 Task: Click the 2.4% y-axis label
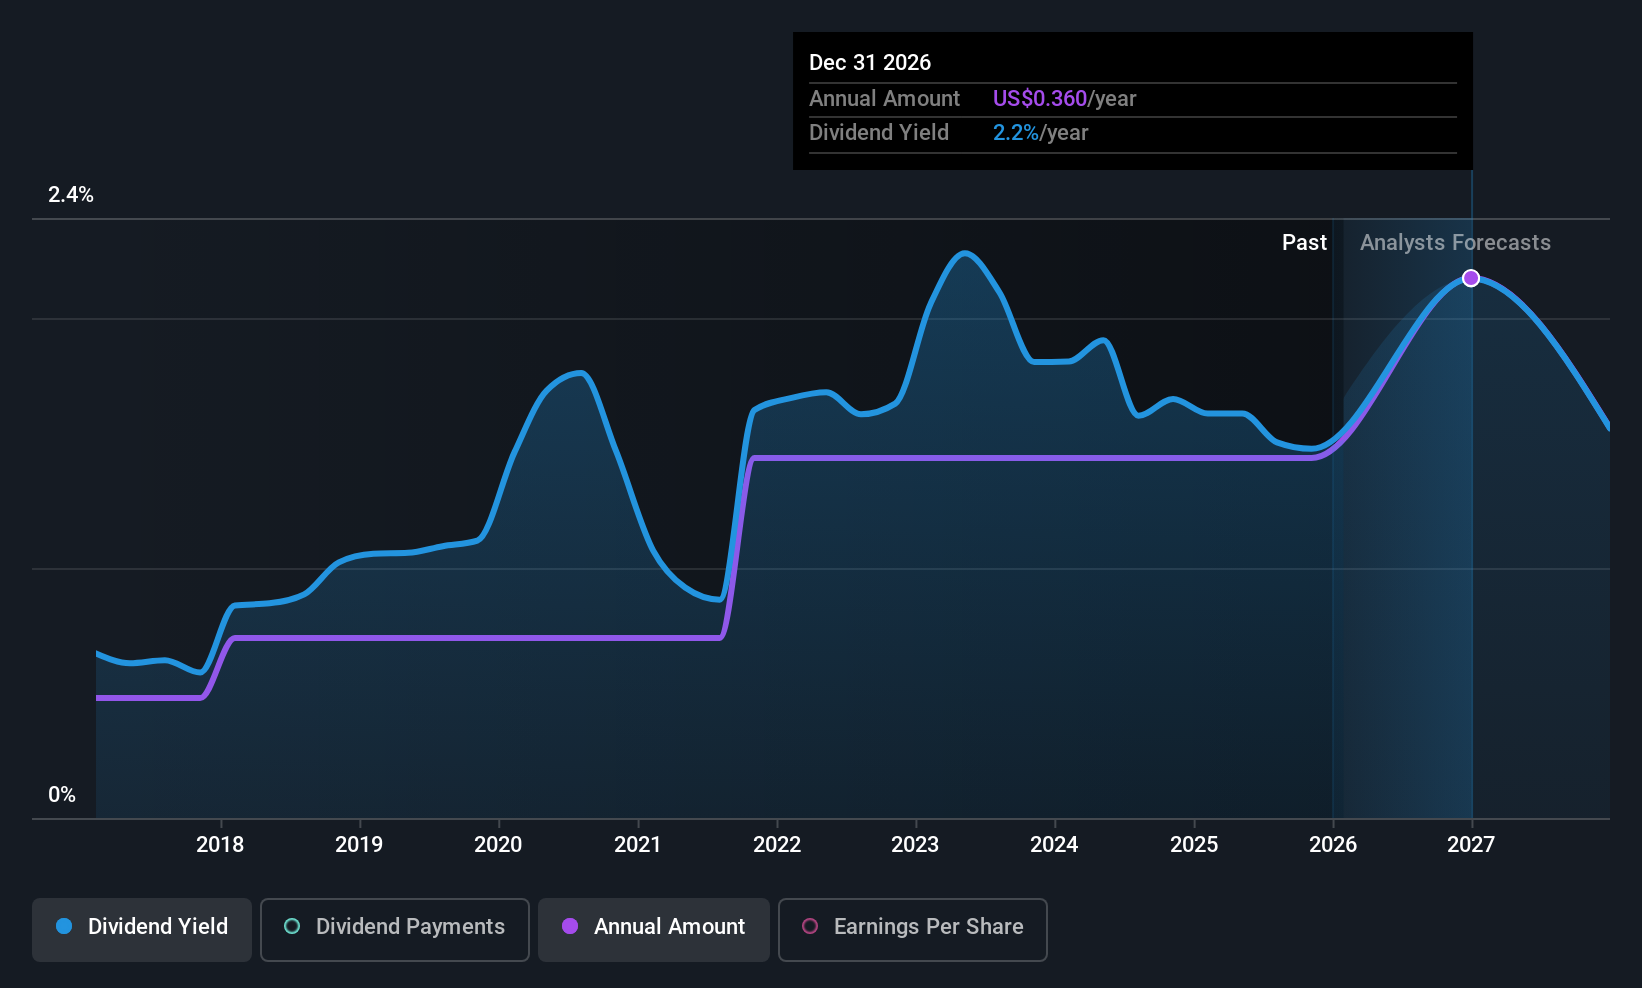tap(71, 194)
